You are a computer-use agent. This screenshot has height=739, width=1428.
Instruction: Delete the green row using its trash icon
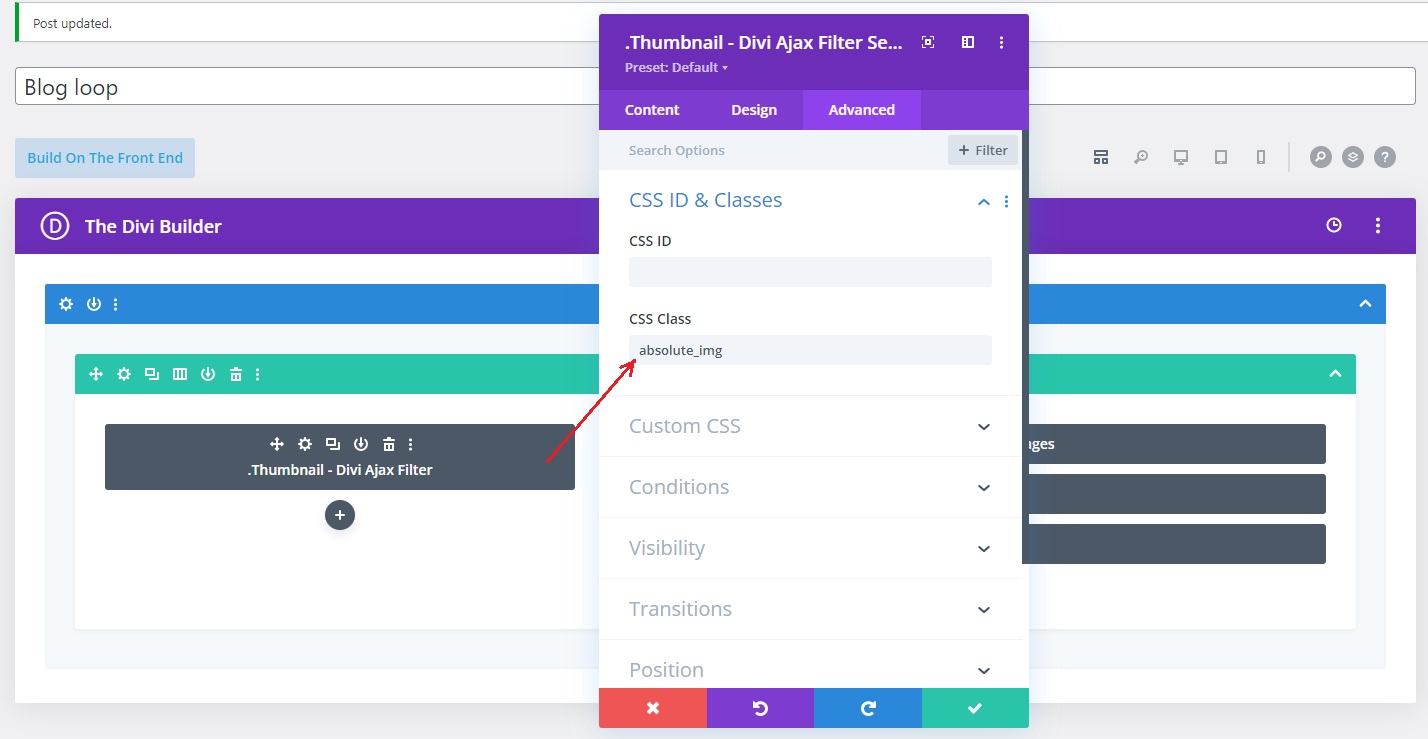click(236, 374)
